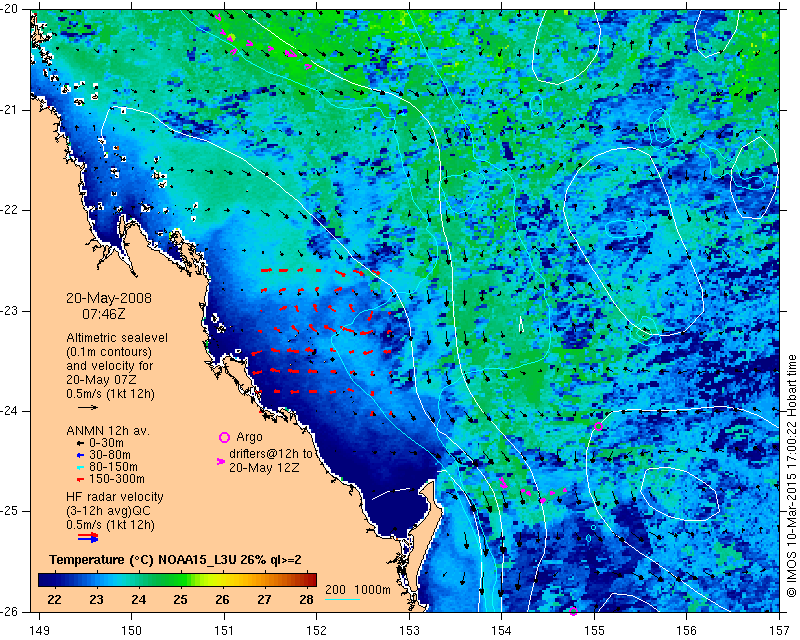Click the red and blue HF radar velocity arrows
The height and width of the screenshot is (640, 800).
click(x=88, y=537)
